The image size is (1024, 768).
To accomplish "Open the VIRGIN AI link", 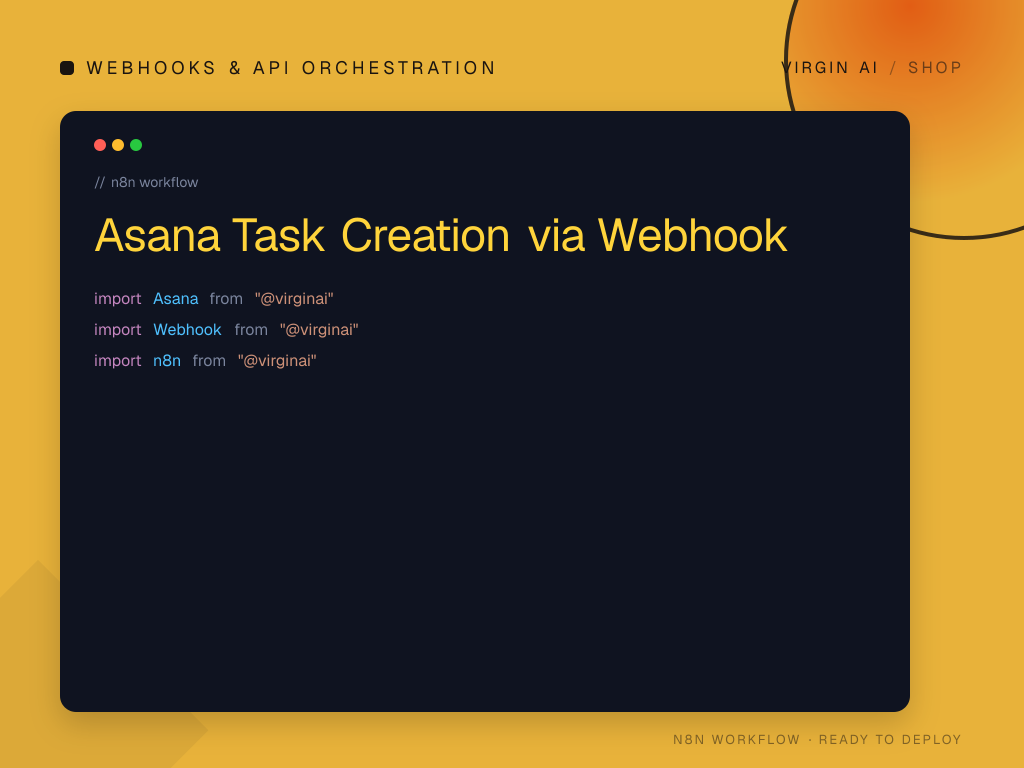I will (829, 68).
